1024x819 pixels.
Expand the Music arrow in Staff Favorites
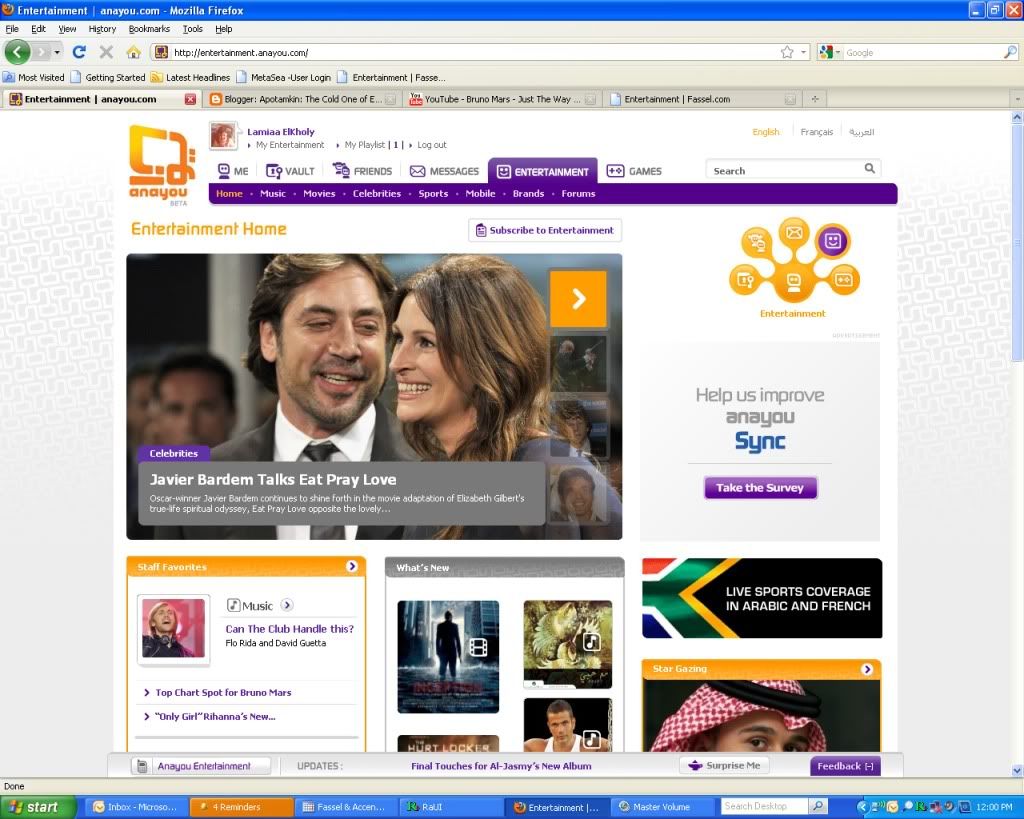coord(287,605)
